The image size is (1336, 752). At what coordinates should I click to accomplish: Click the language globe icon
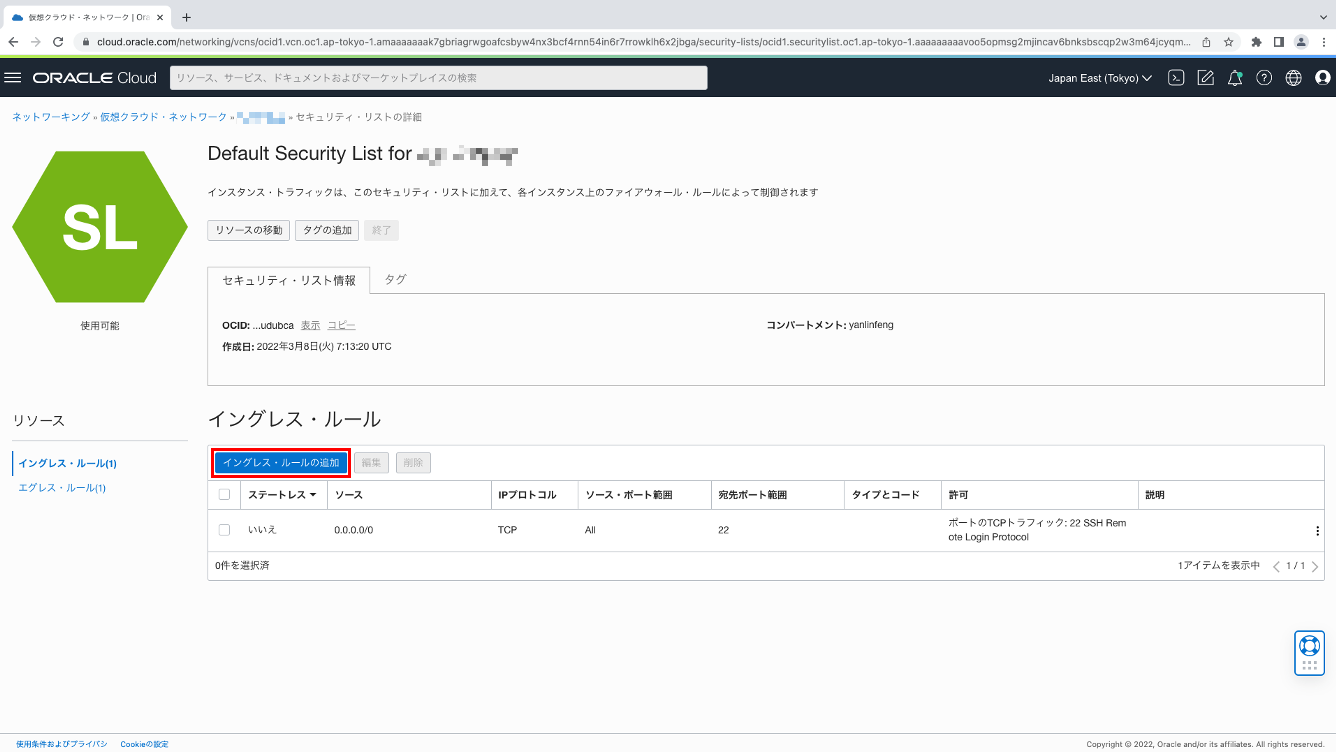1293,78
